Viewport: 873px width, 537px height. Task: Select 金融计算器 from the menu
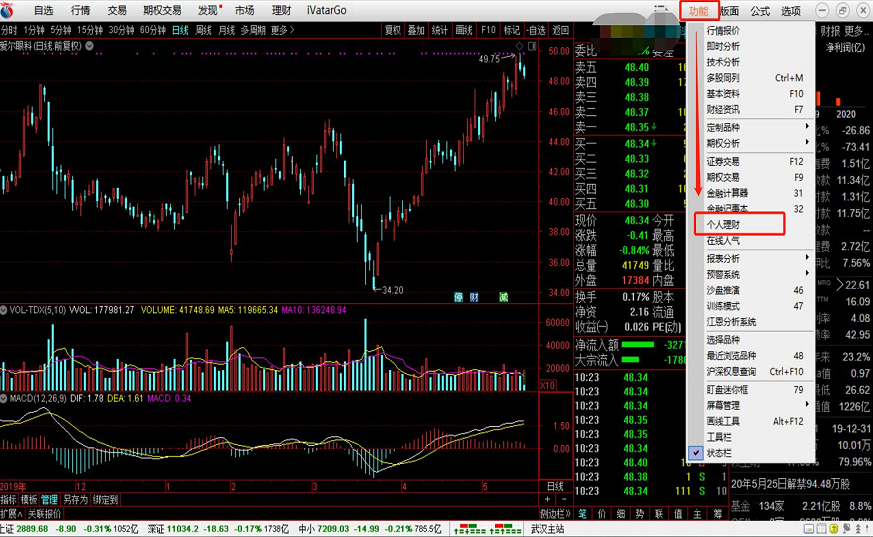point(727,193)
